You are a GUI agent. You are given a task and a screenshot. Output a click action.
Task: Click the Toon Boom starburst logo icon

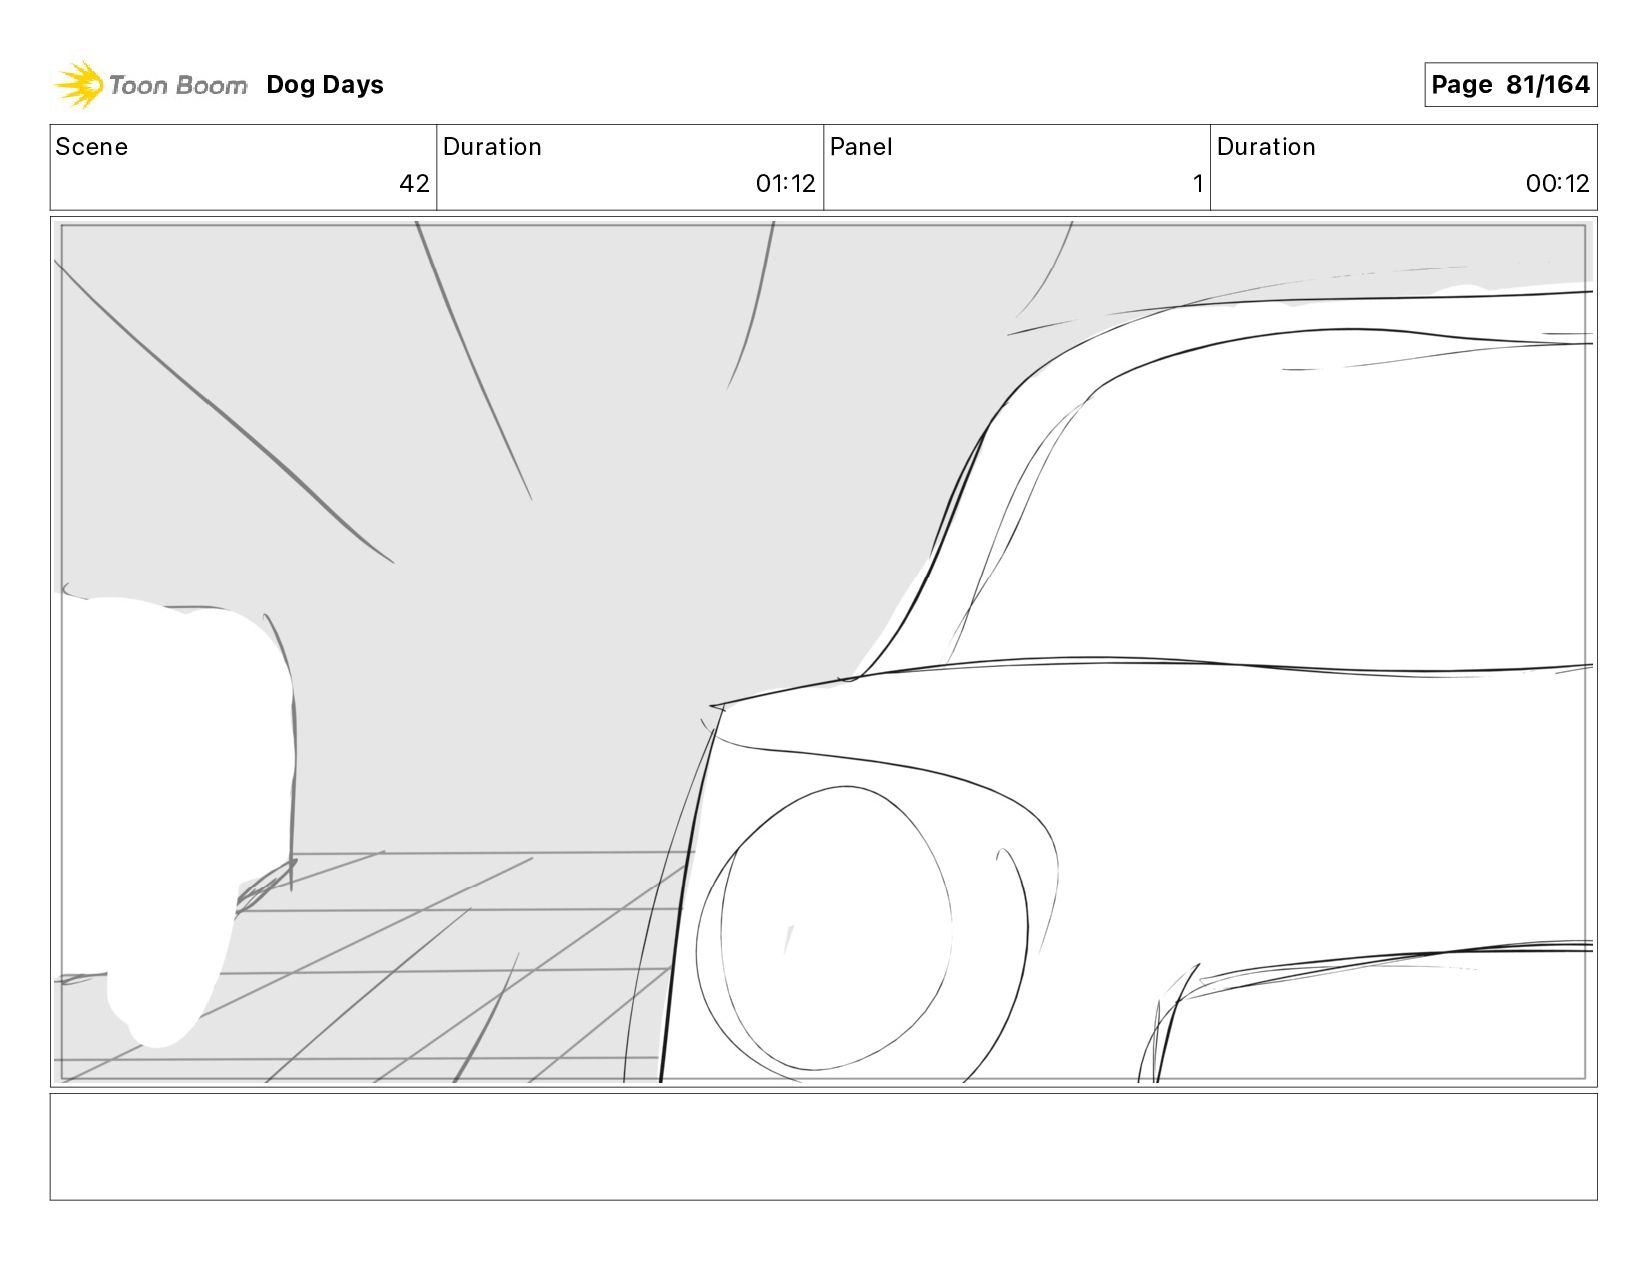coord(79,84)
